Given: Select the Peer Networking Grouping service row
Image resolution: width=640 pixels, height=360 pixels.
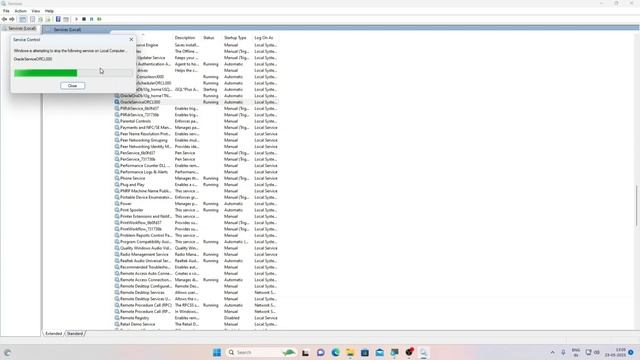Looking at the screenshot, I should tap(196, 140).
